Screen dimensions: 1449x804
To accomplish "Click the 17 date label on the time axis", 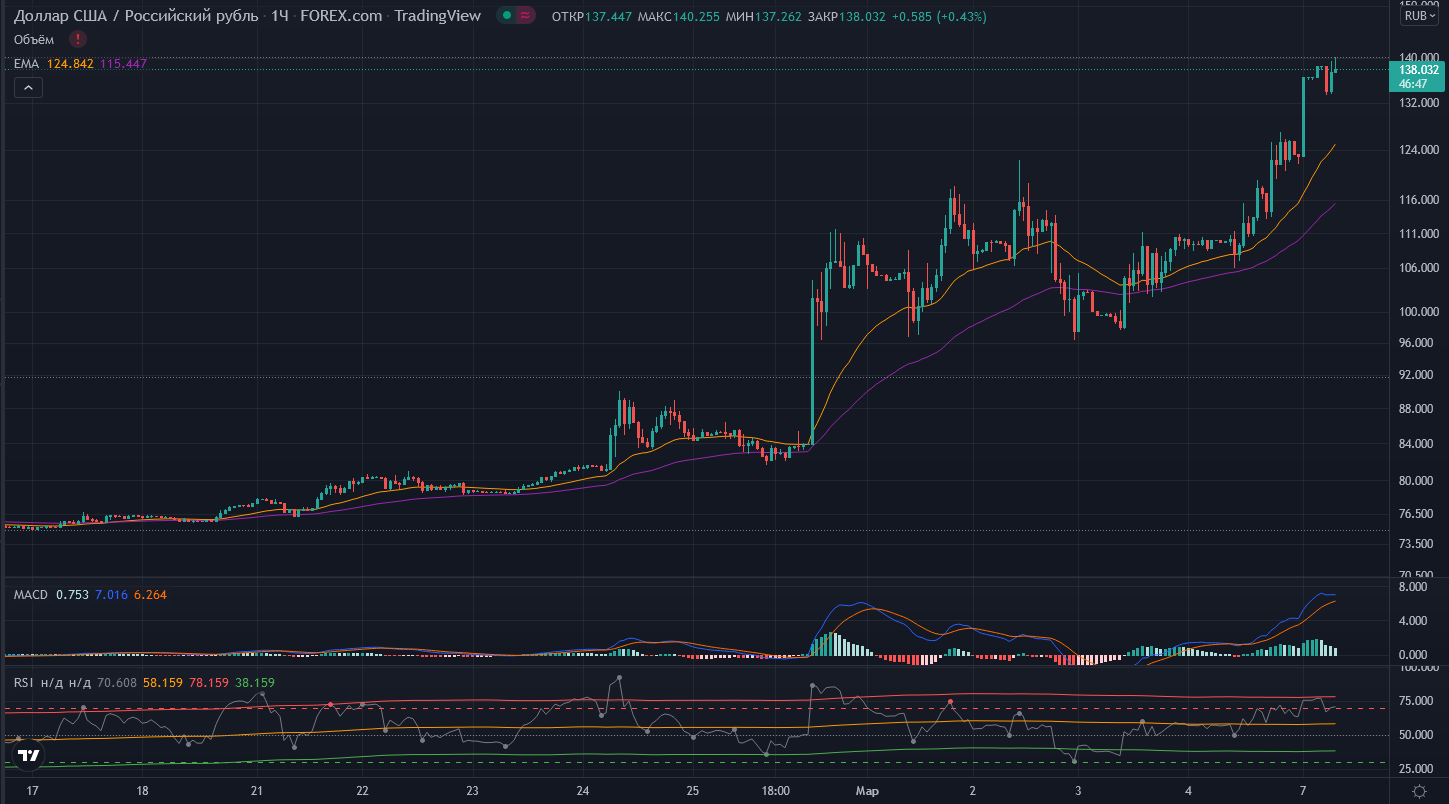I will (x=33, y=791).
